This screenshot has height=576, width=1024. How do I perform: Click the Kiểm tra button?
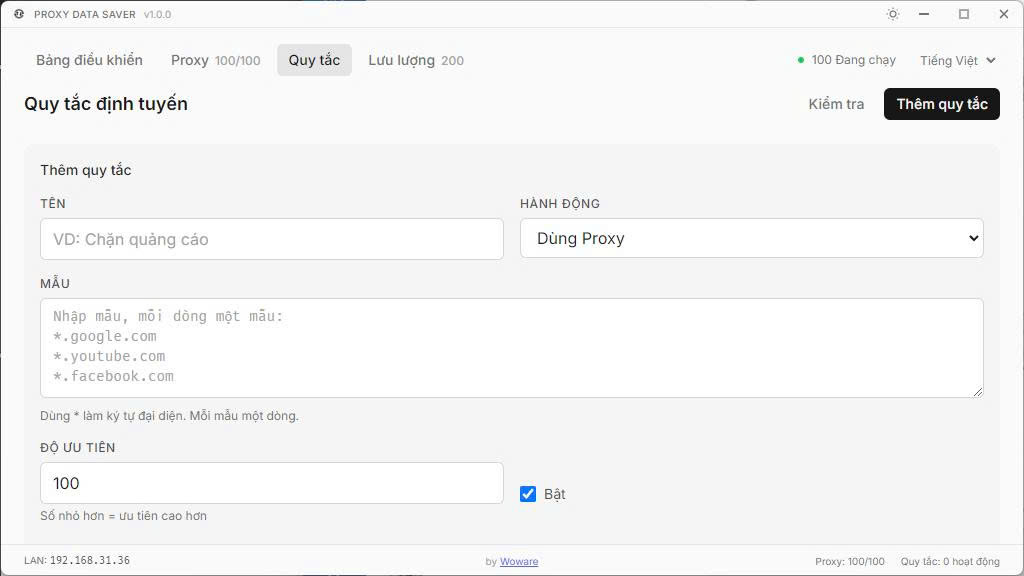click(836, 104)
